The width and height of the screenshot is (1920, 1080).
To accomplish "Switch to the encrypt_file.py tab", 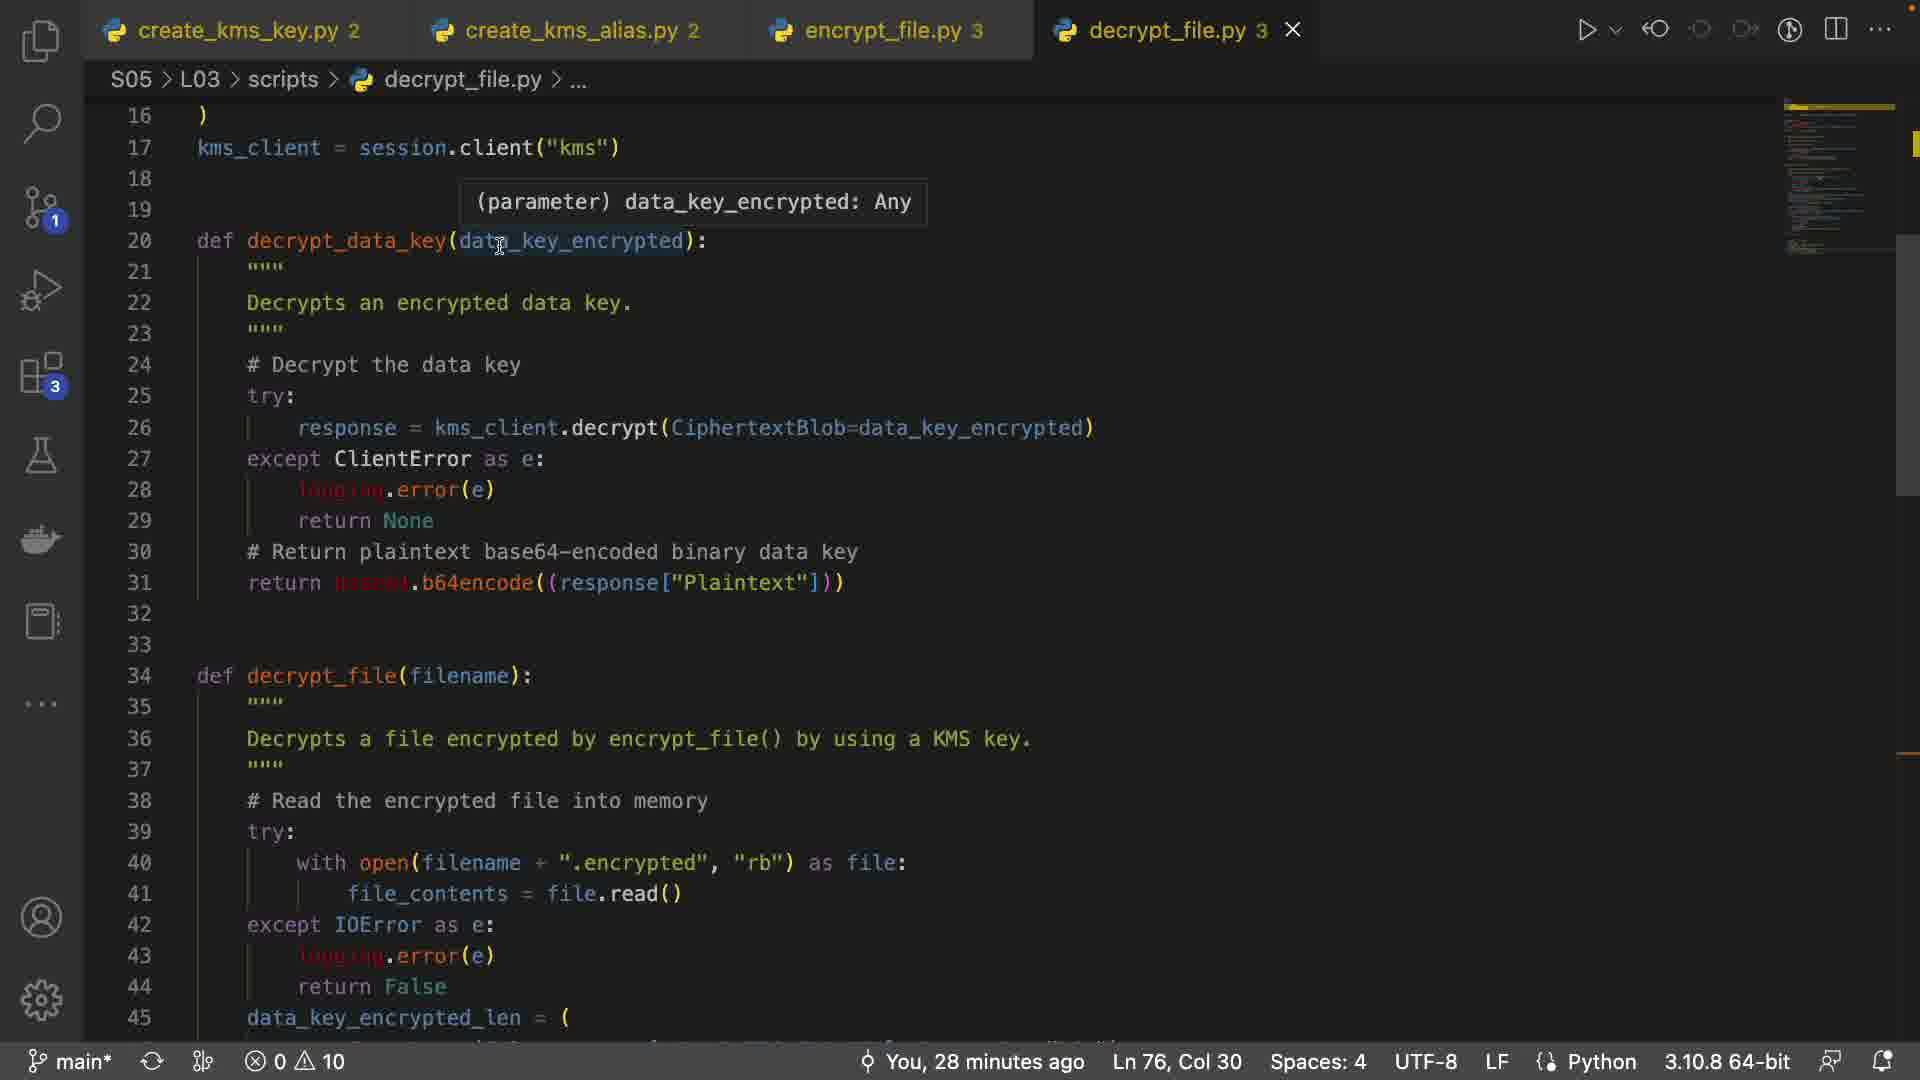I will (882, 31).
